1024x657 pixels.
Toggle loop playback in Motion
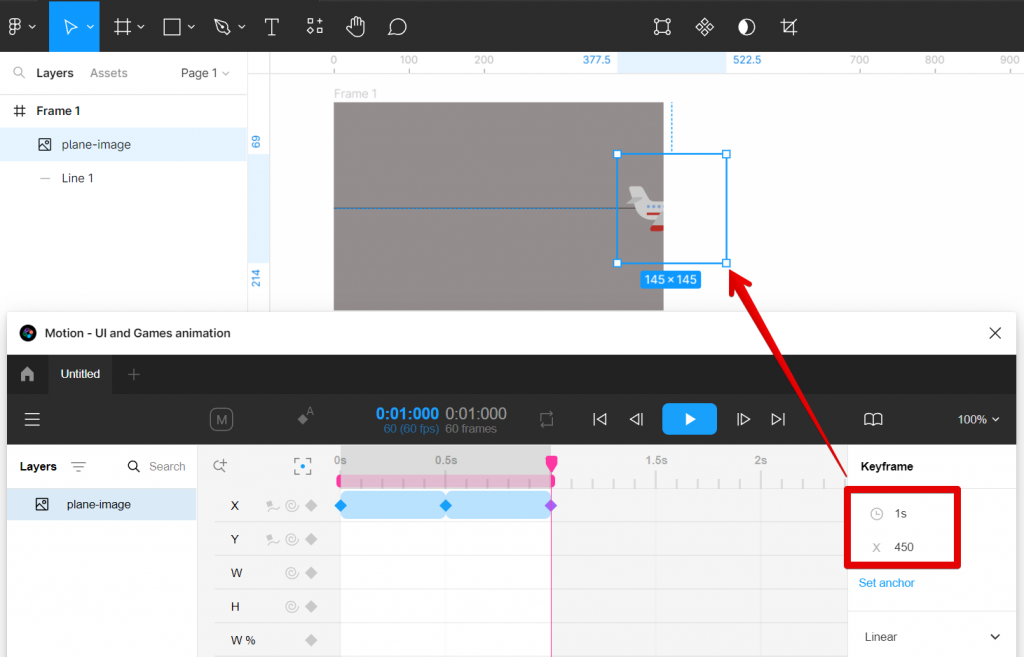[546, 419]
